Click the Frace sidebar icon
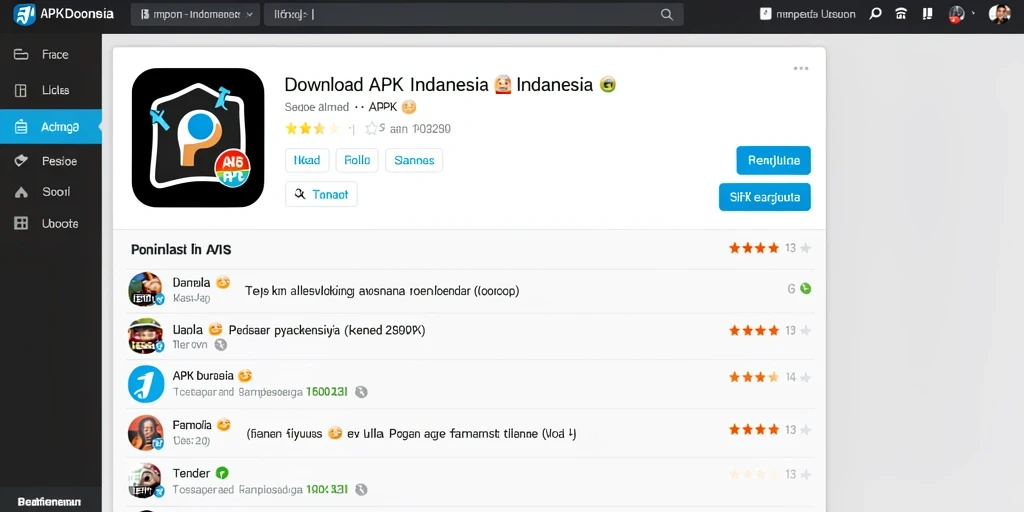This screenshot has height=512, width=1024. [x=21, y=55]
